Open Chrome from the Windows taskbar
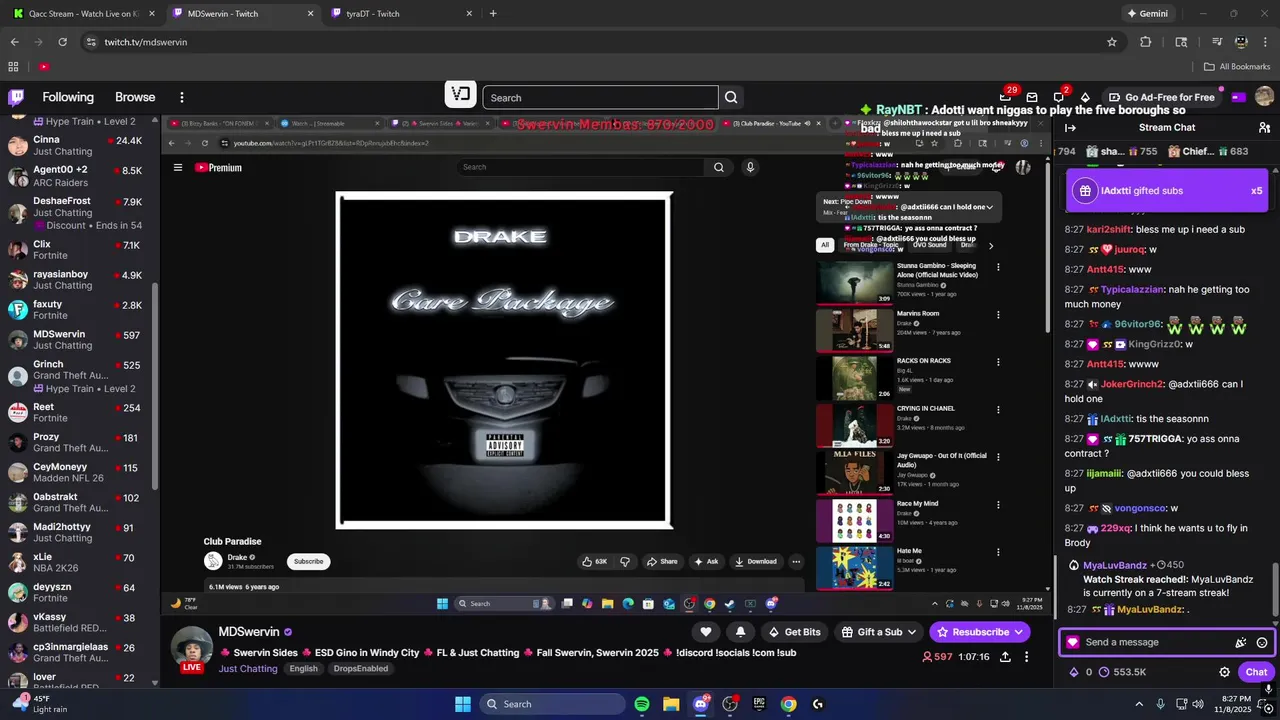This screenshot has height=720, width=1280. click(x=789, y=704)
